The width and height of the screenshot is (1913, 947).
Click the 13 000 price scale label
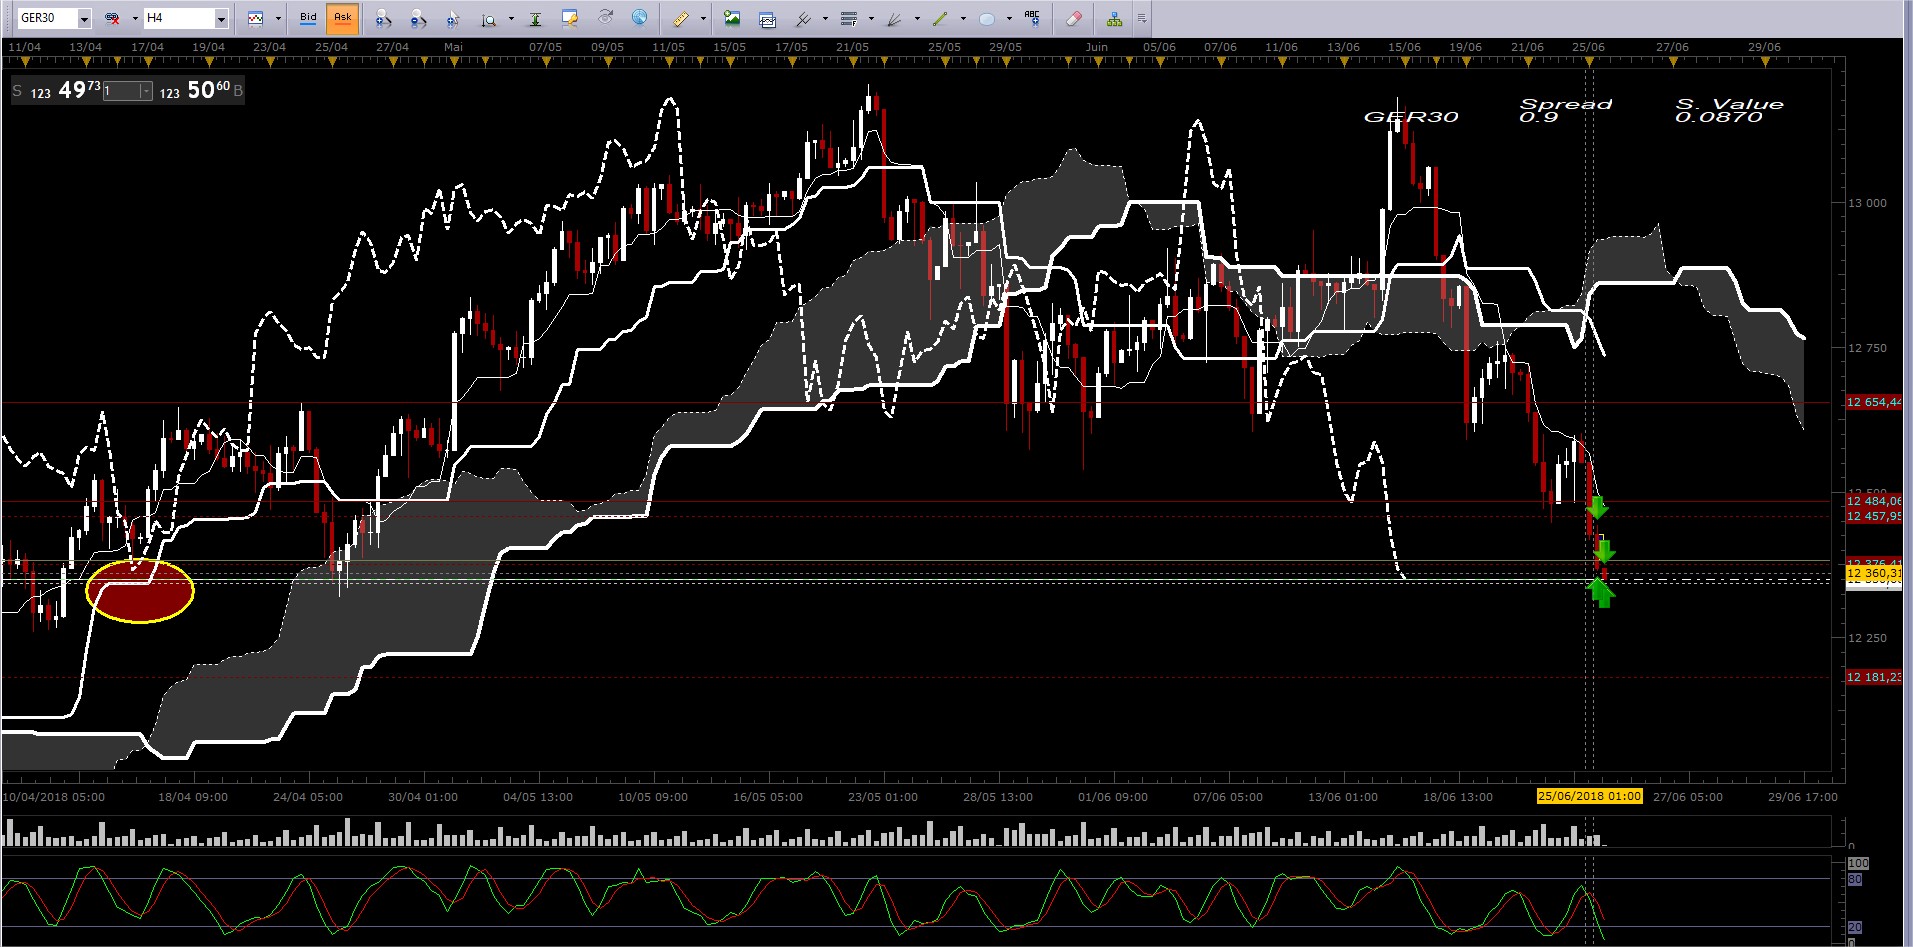coord(1867,203)
